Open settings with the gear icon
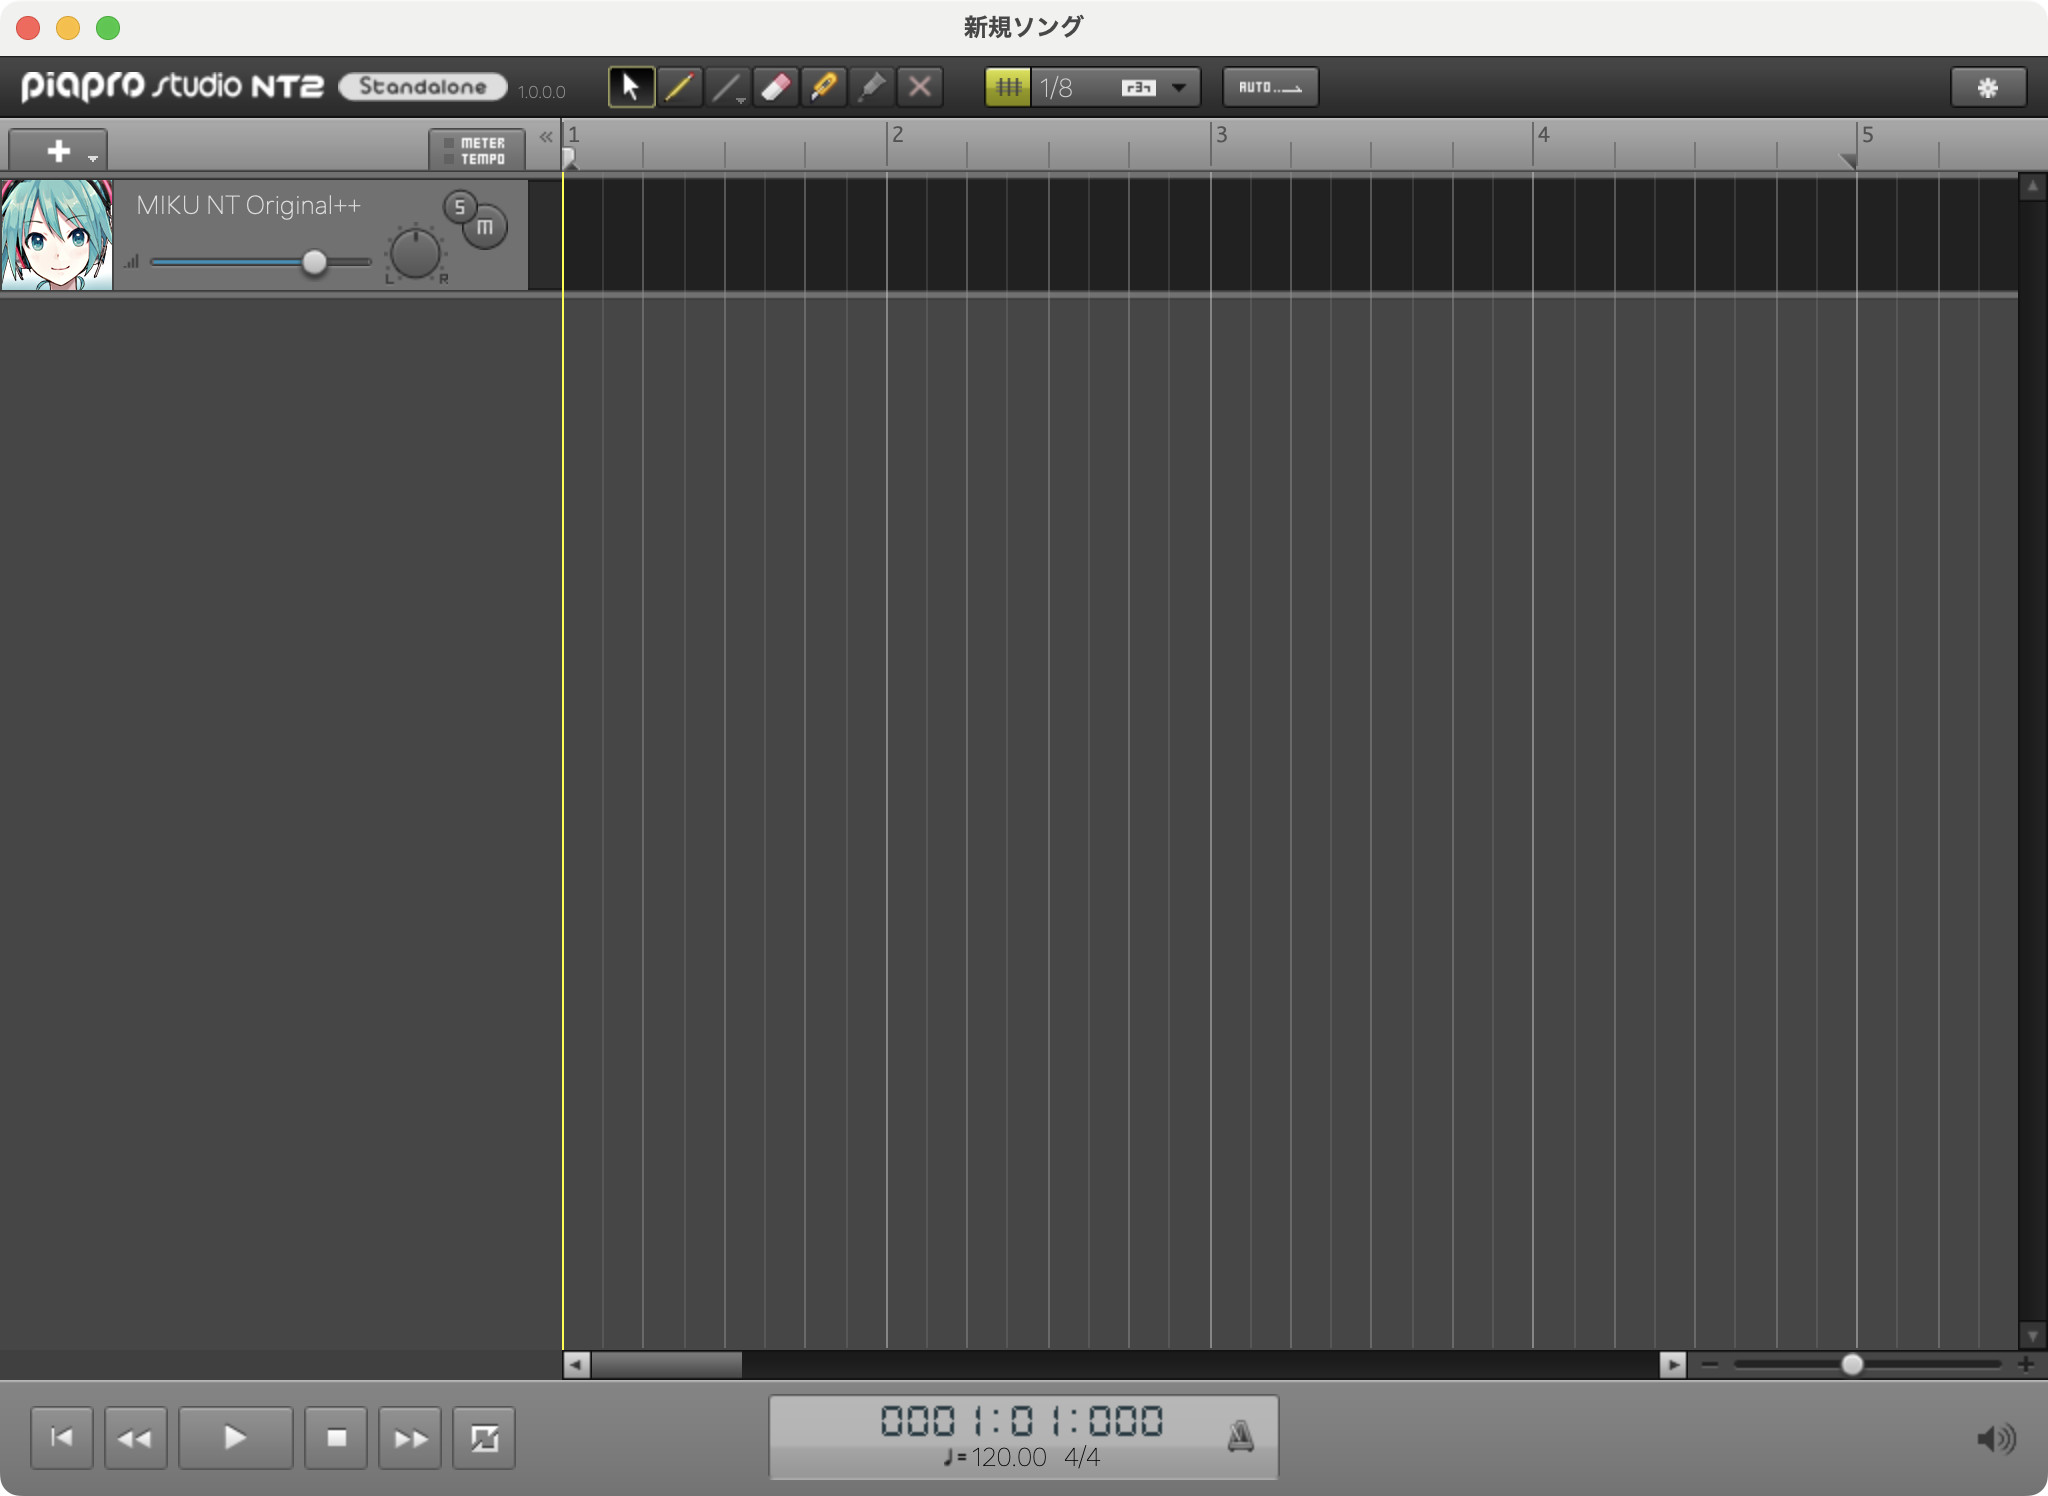 (1987, 87)
